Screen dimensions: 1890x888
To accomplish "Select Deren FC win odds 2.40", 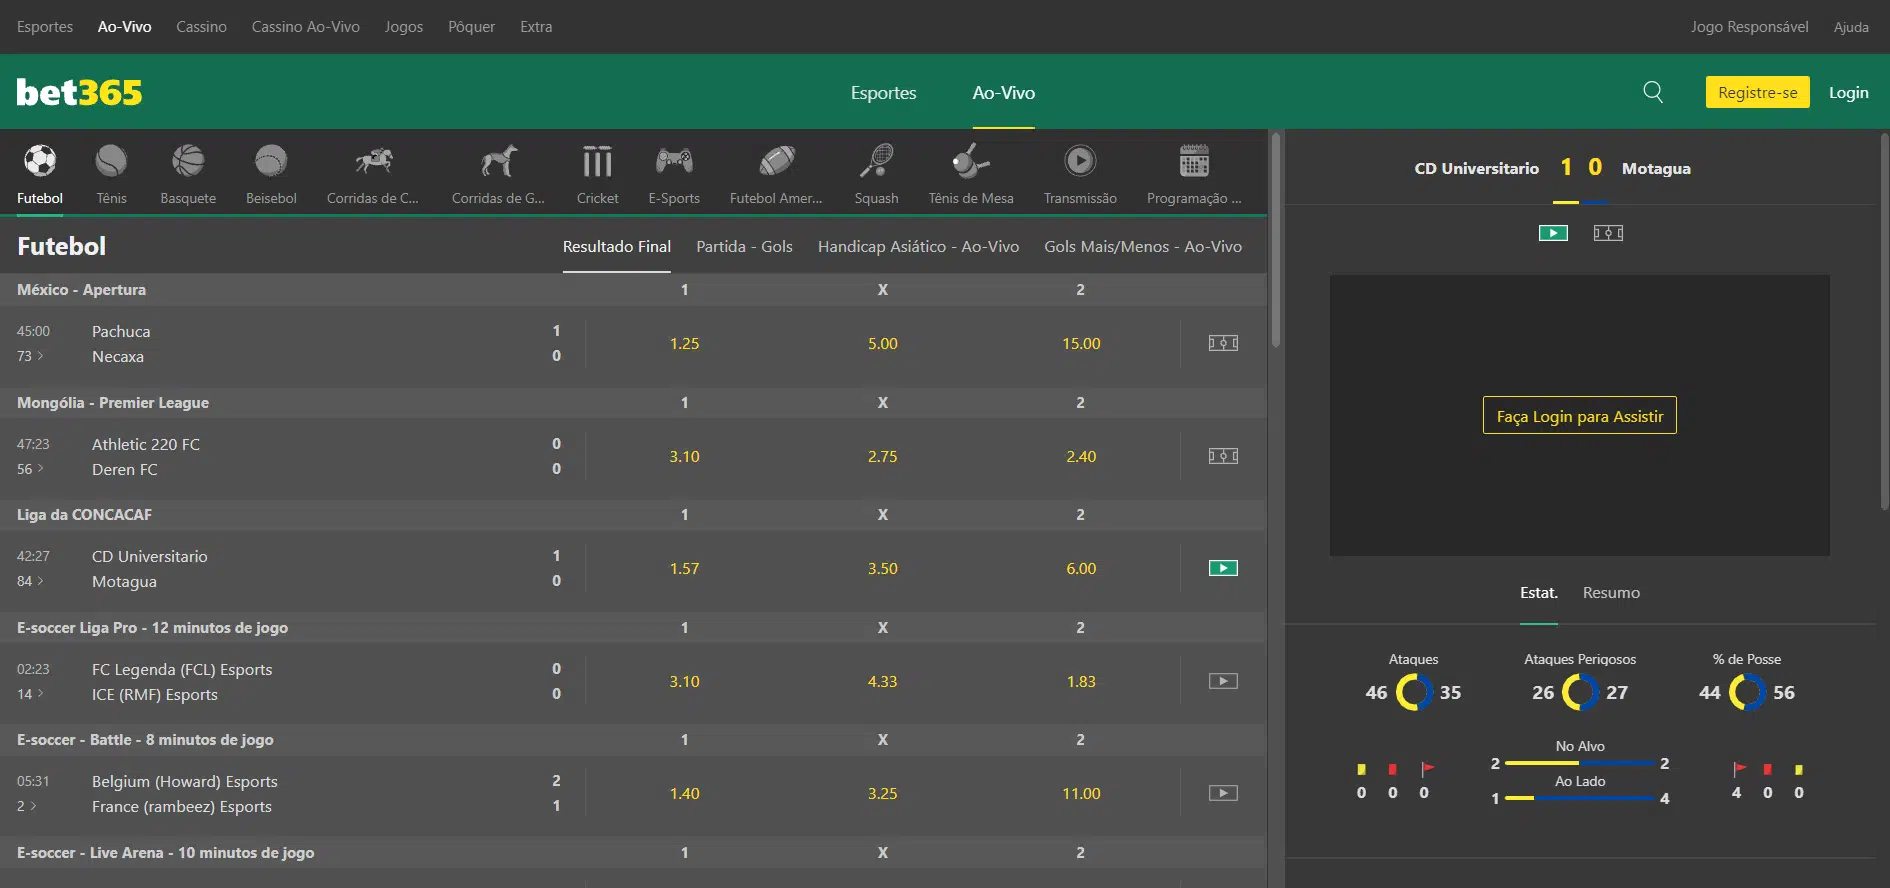I will coord(1081,456).
